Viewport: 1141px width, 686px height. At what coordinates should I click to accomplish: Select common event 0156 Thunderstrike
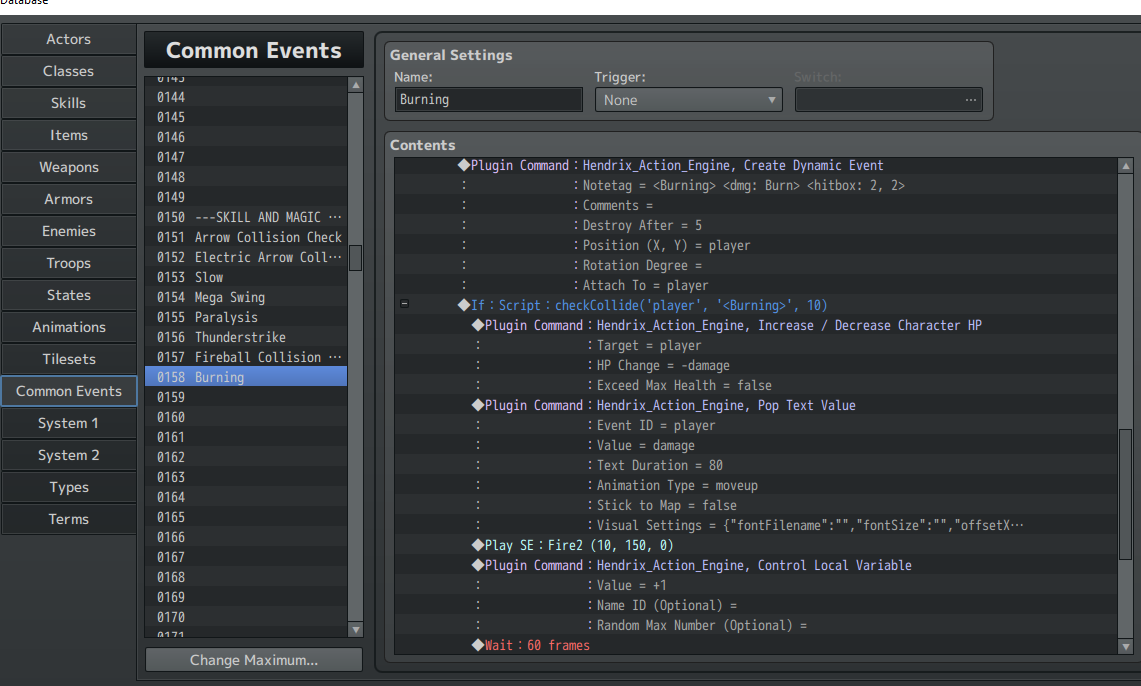[246, 338]
